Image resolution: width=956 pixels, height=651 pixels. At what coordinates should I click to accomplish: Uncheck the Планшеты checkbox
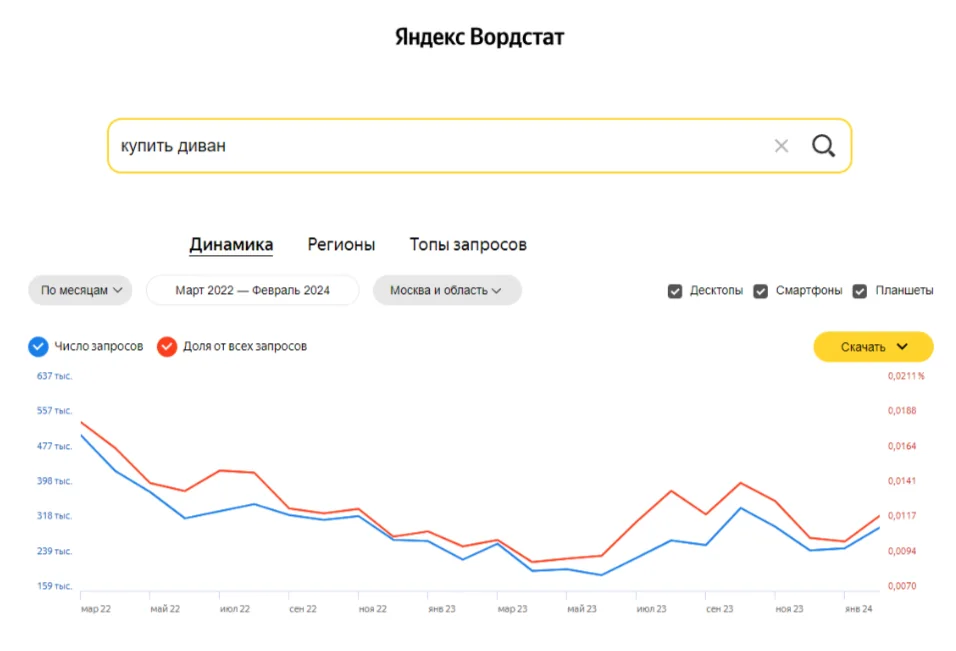click(x=860, y=291)
